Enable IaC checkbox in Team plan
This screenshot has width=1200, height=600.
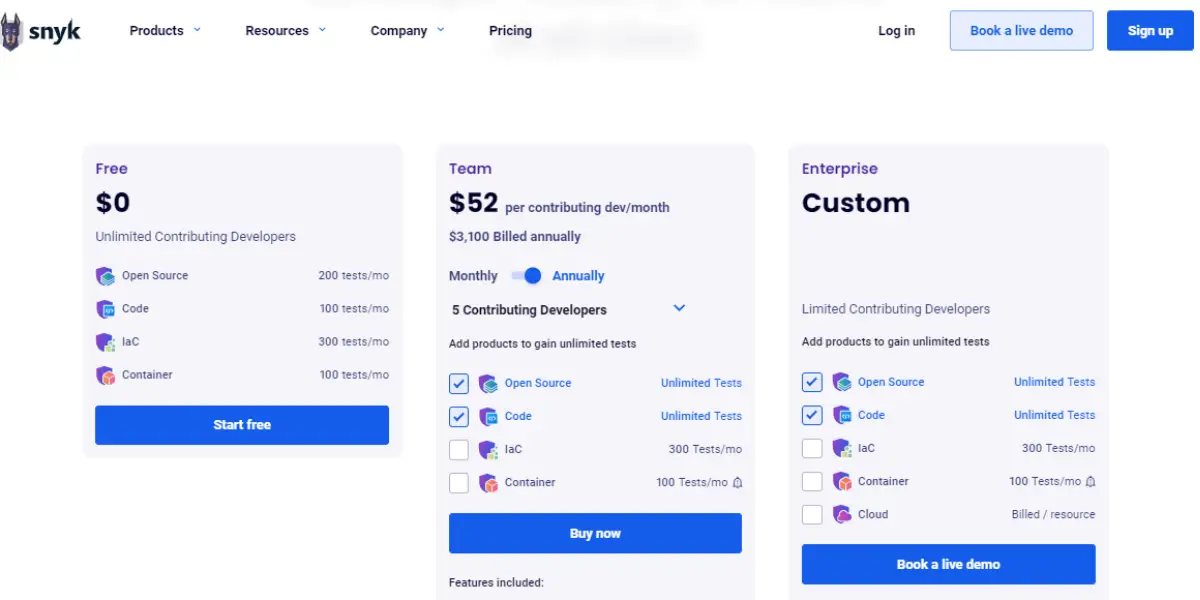(459, 450)
